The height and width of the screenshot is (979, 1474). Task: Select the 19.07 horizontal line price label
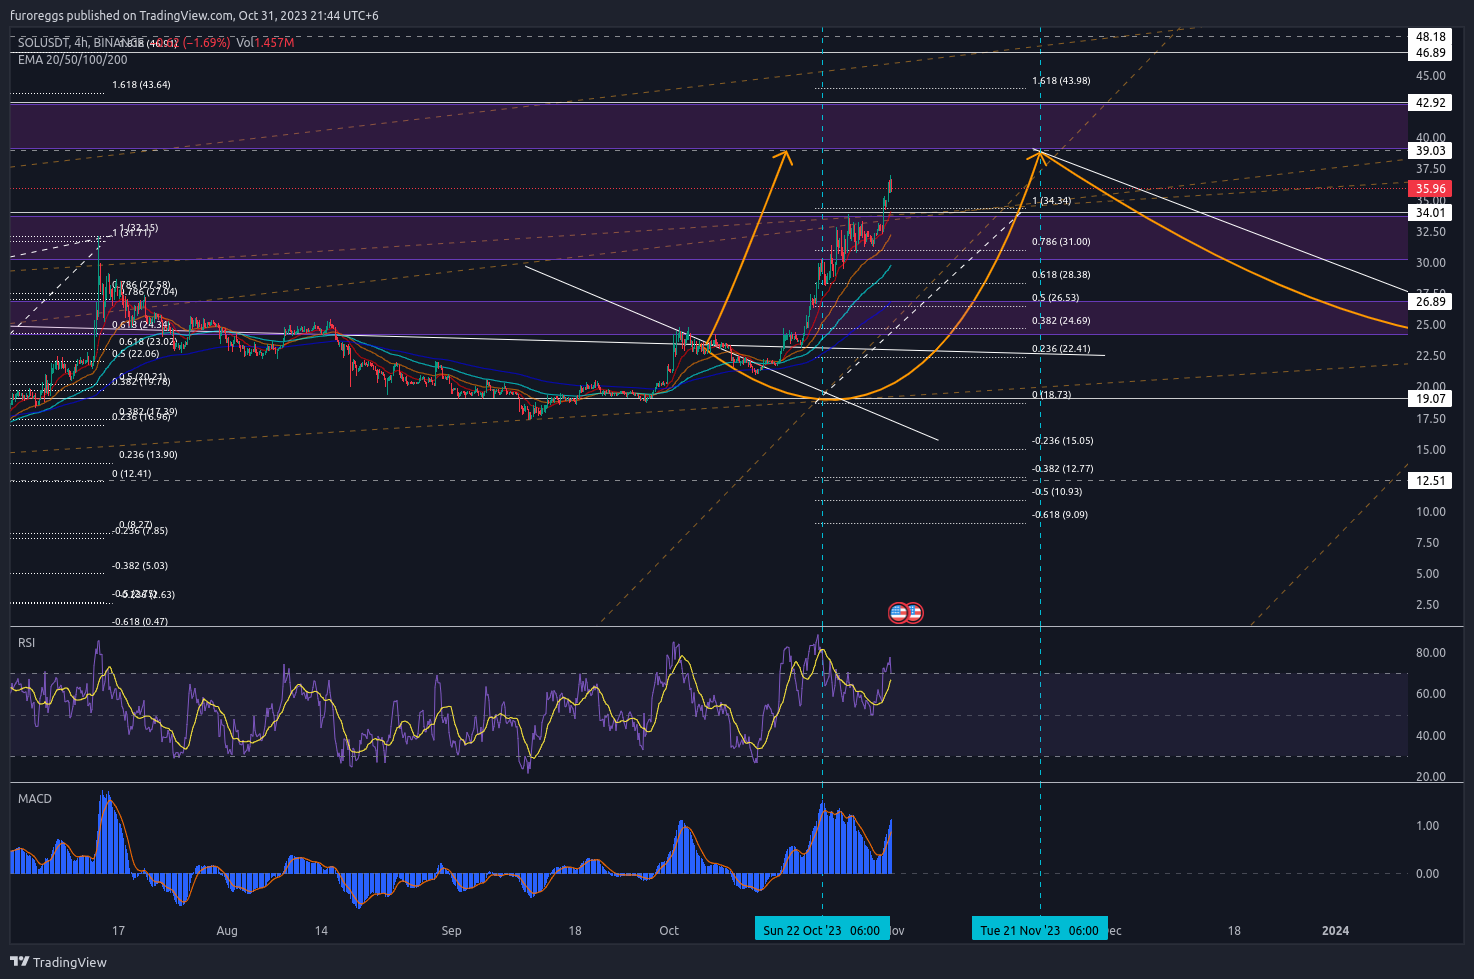click(x=1430, y=399)
